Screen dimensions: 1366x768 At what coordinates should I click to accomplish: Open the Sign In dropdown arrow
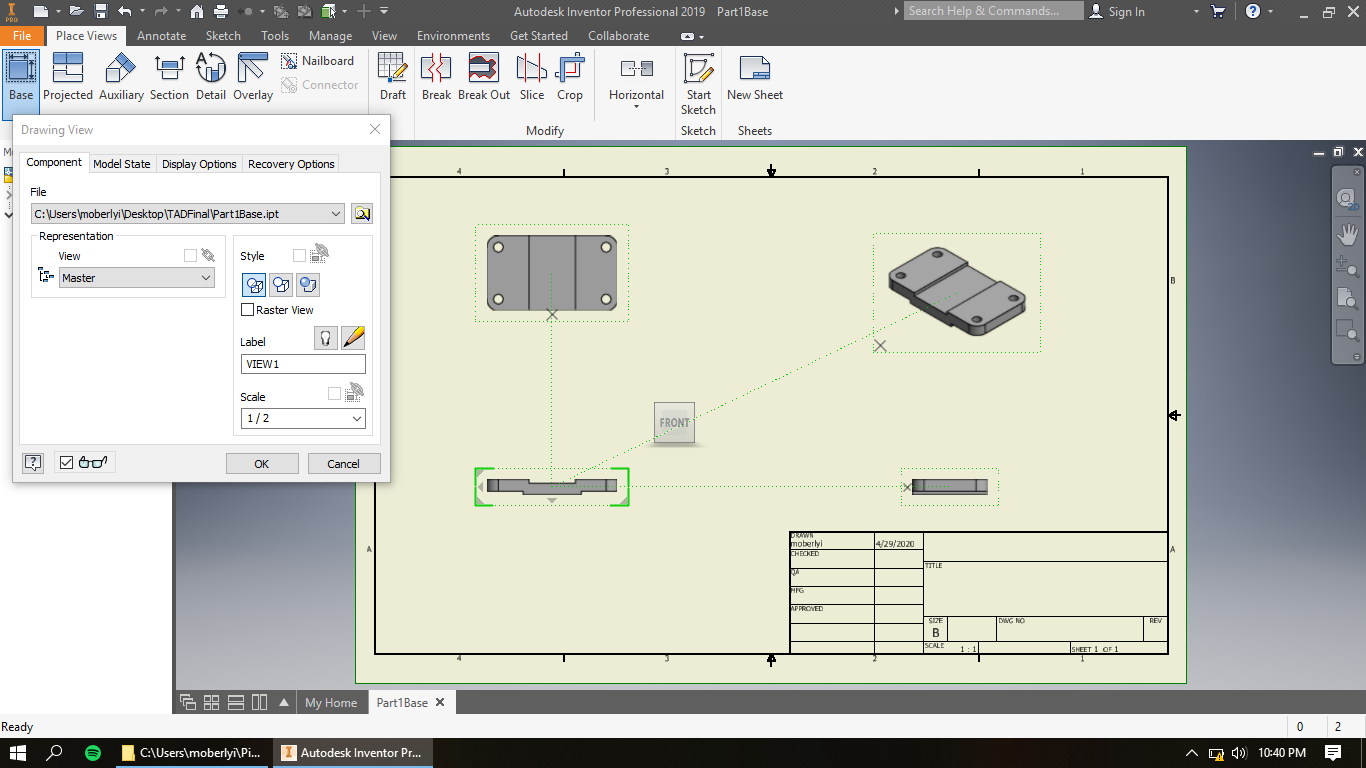pos(1197,11)
